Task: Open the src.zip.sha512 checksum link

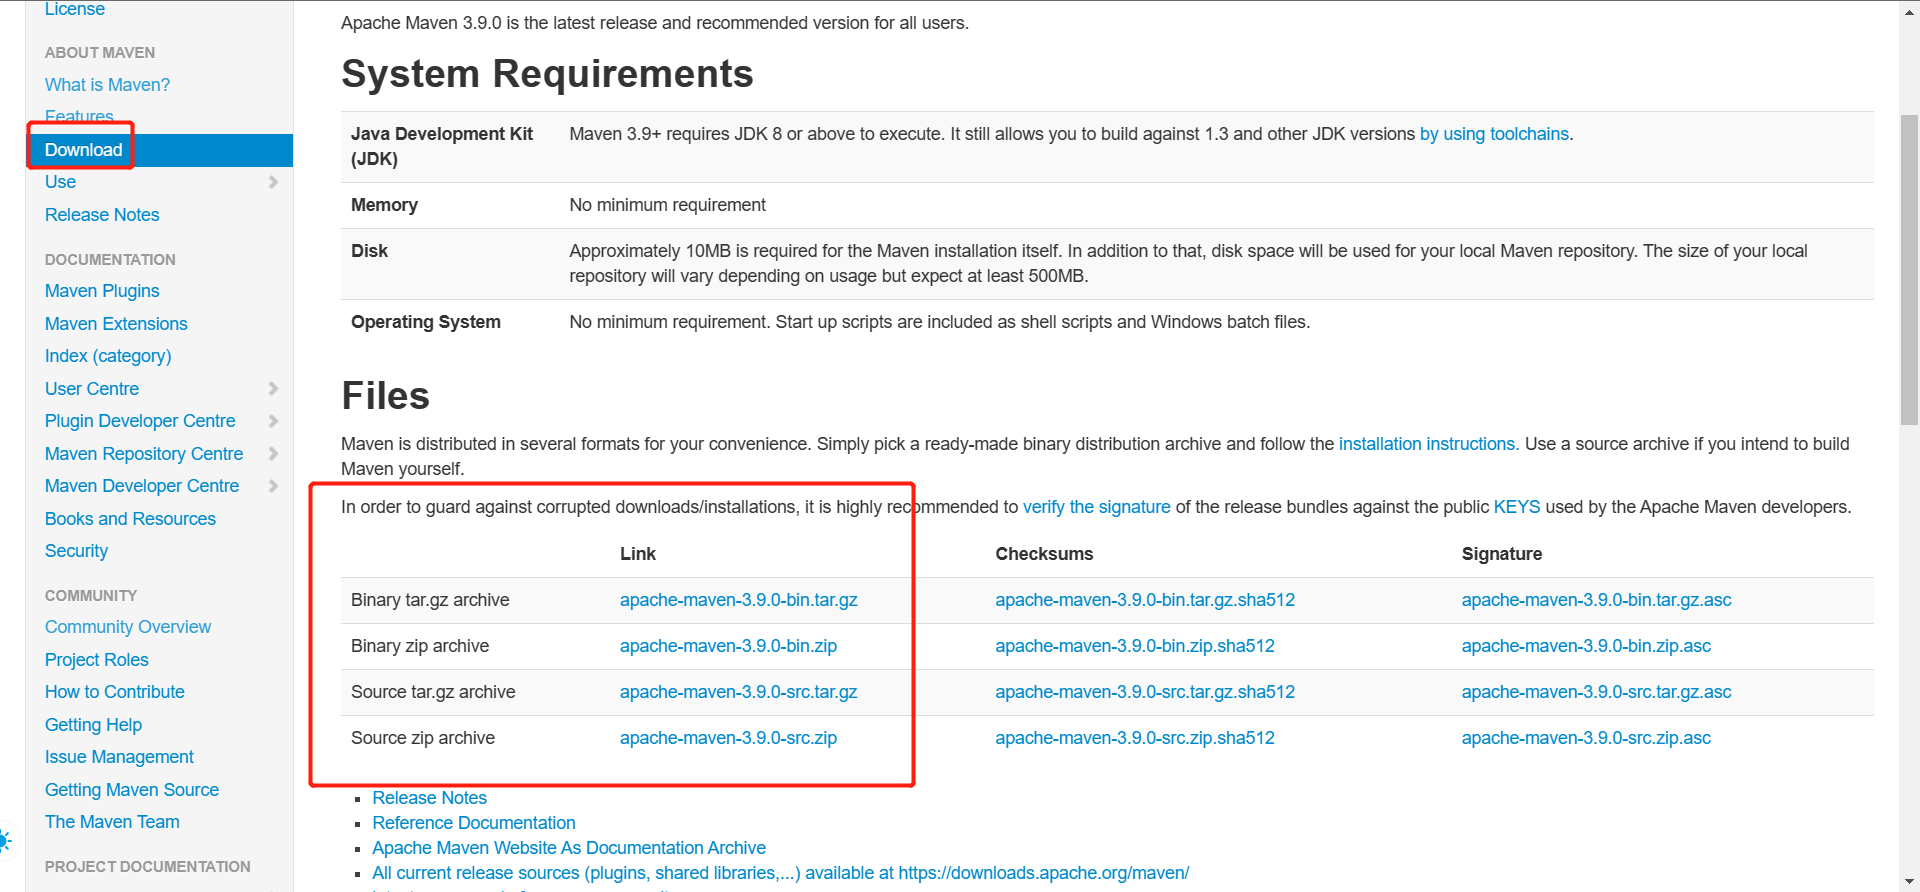Action: pos(1135,738)
